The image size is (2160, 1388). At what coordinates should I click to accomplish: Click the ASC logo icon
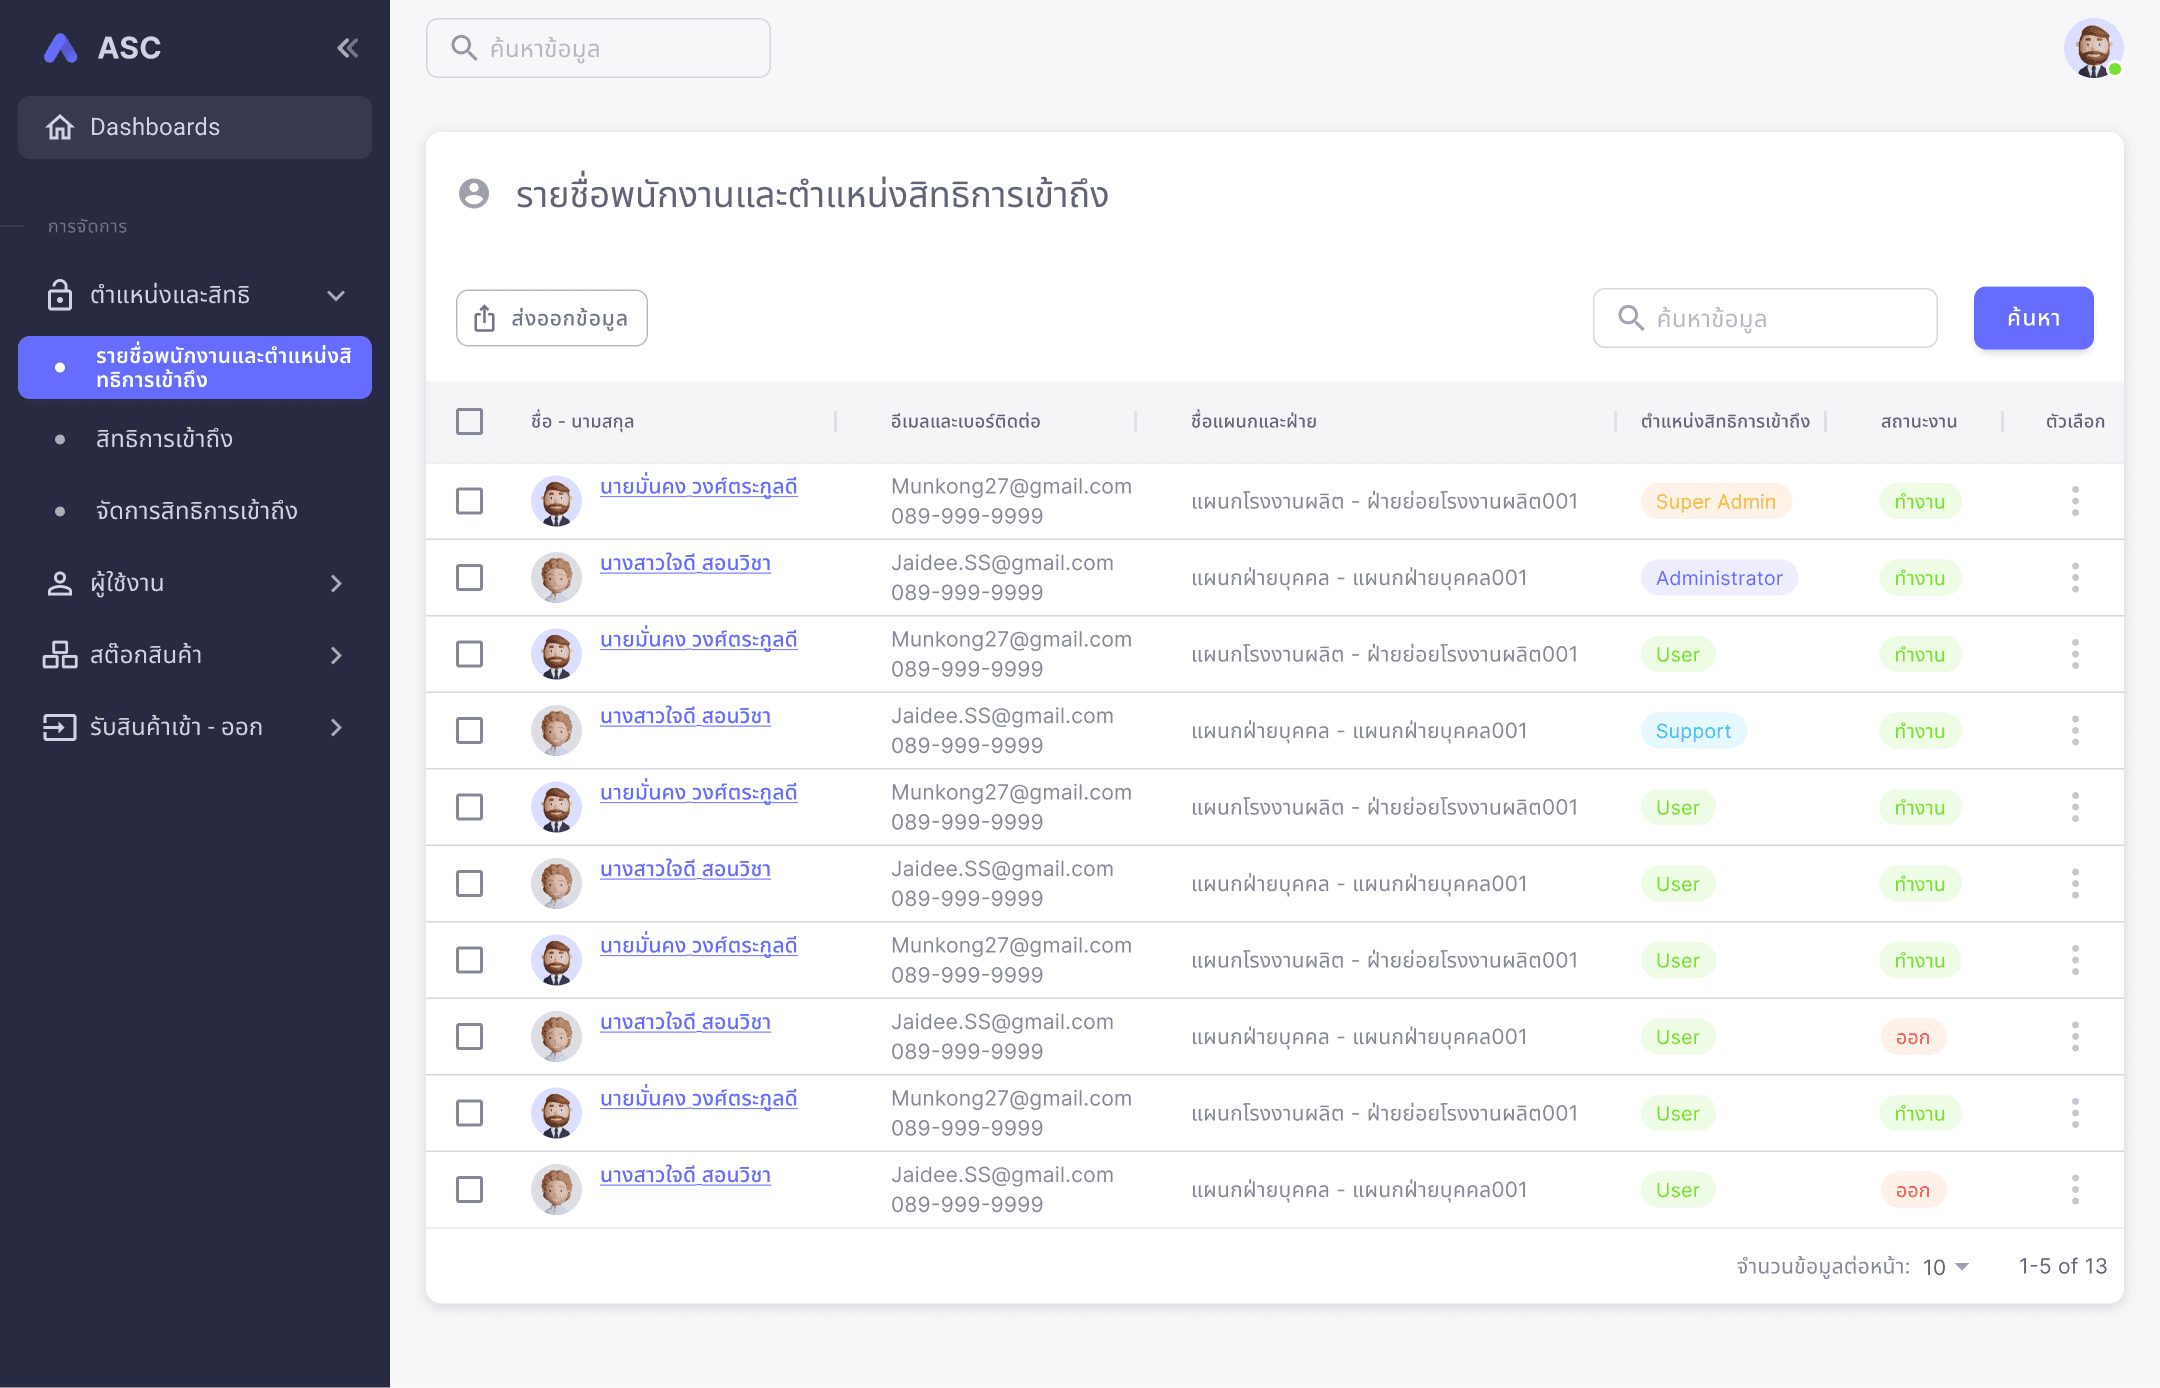61,48
